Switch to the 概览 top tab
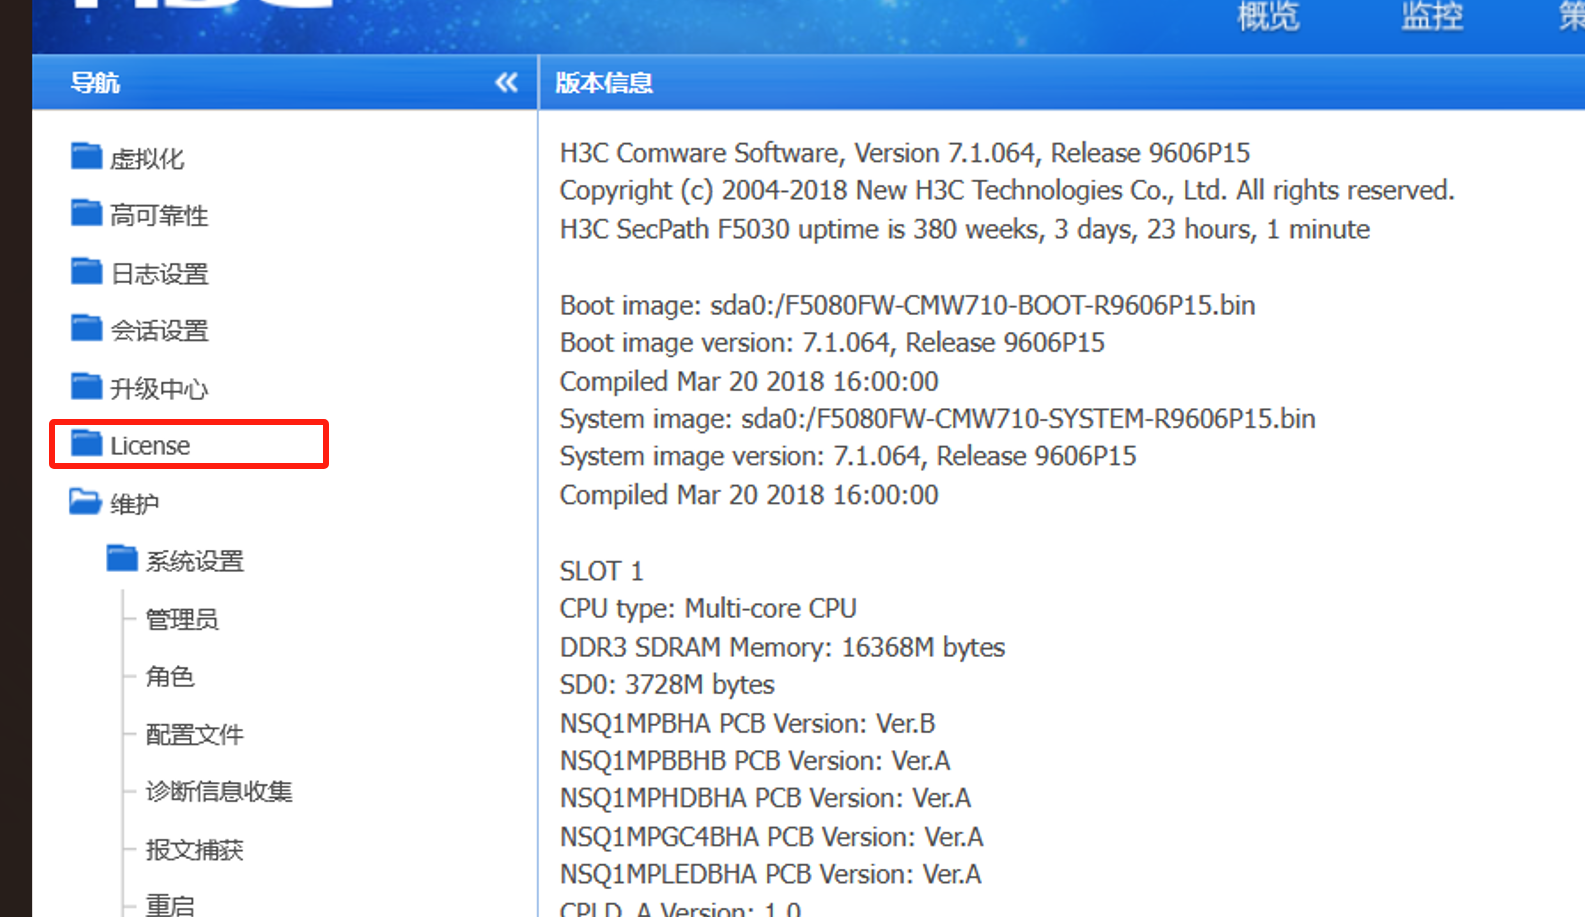 click(1268, 16)
